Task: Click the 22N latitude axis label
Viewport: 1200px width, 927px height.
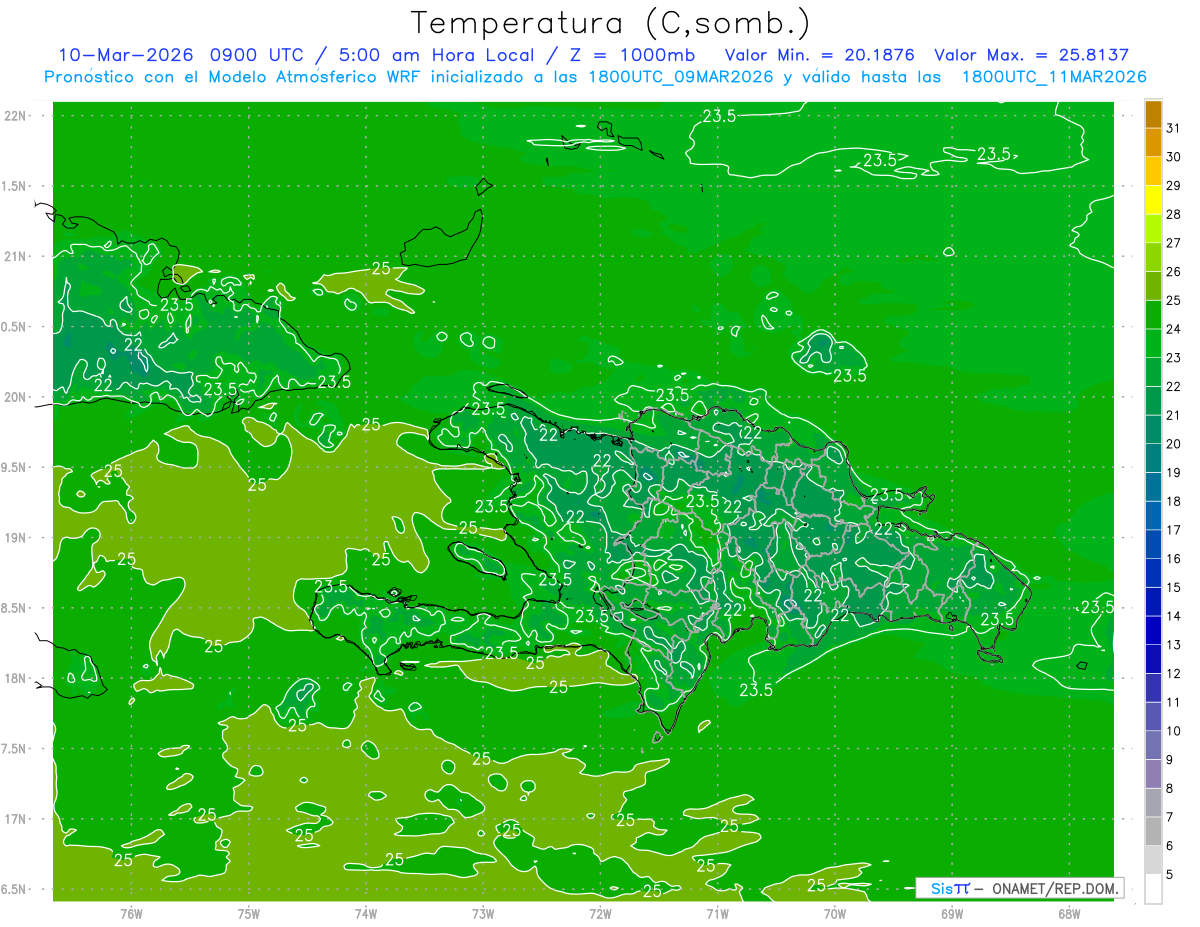Action: 15,116
